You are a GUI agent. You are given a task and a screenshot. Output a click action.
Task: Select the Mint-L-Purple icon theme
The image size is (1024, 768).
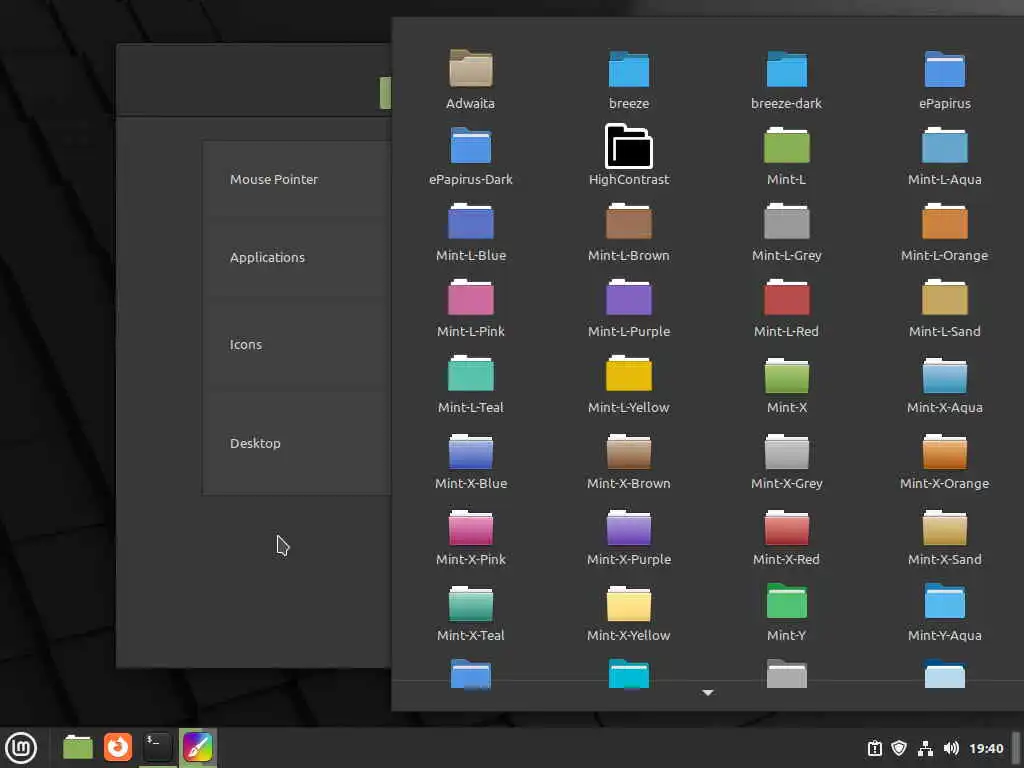(x=628, y=308)
